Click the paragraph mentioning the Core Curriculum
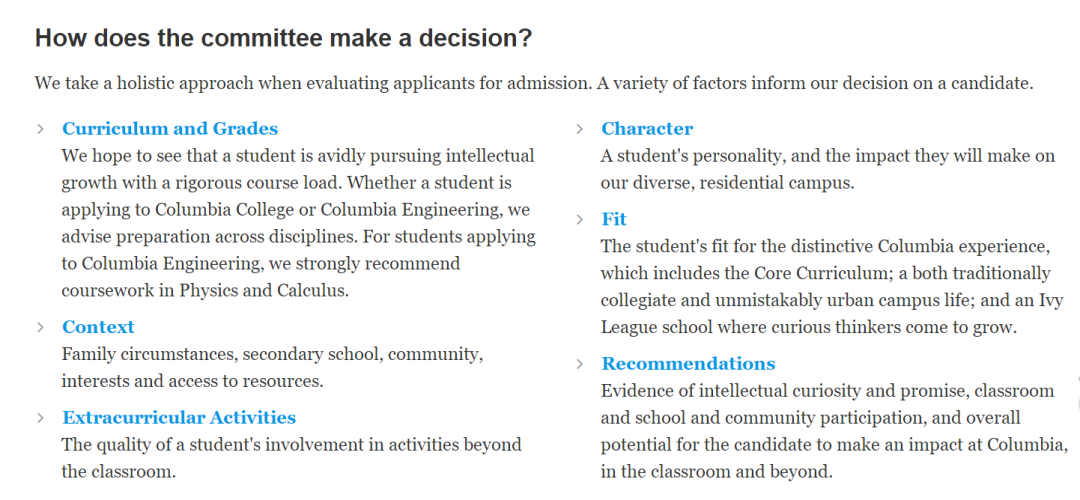The width and height of the screenshot is (1080, 500). [825, 286]
